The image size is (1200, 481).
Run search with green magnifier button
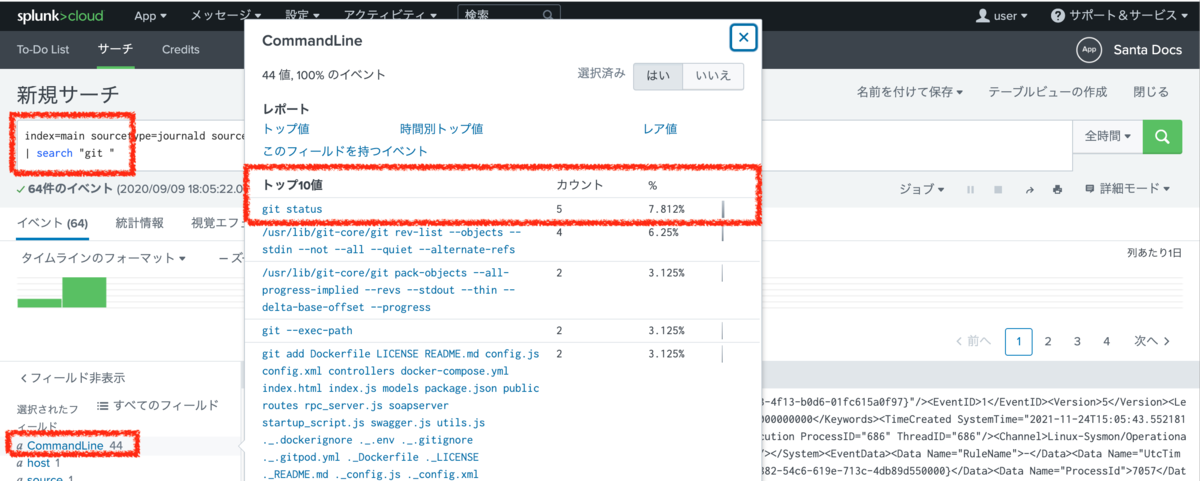click(x=1161, y=136)
